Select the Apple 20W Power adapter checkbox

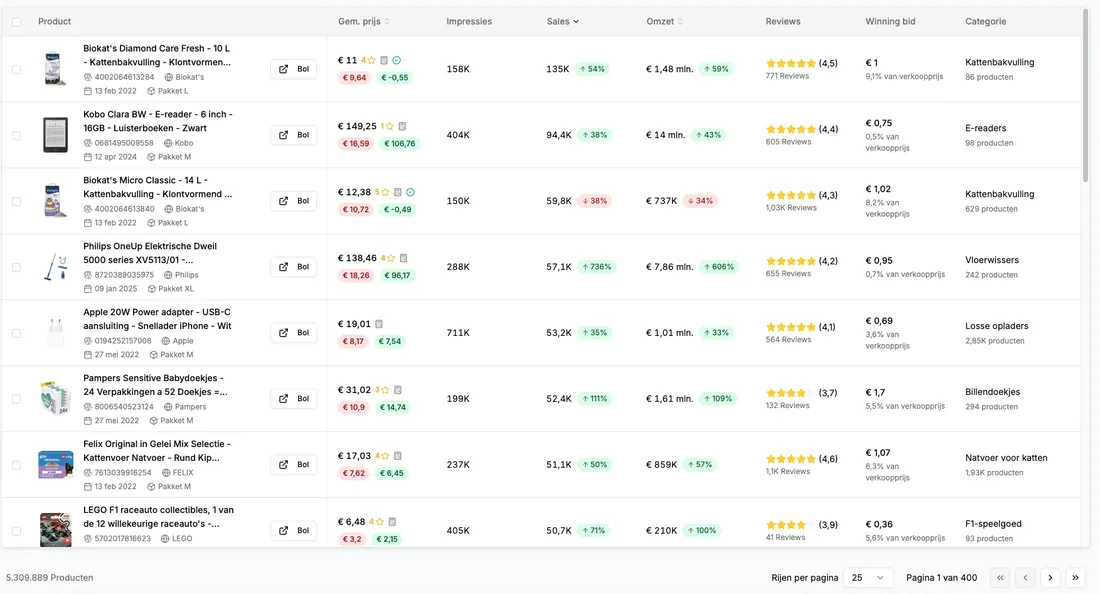(16, 333)
